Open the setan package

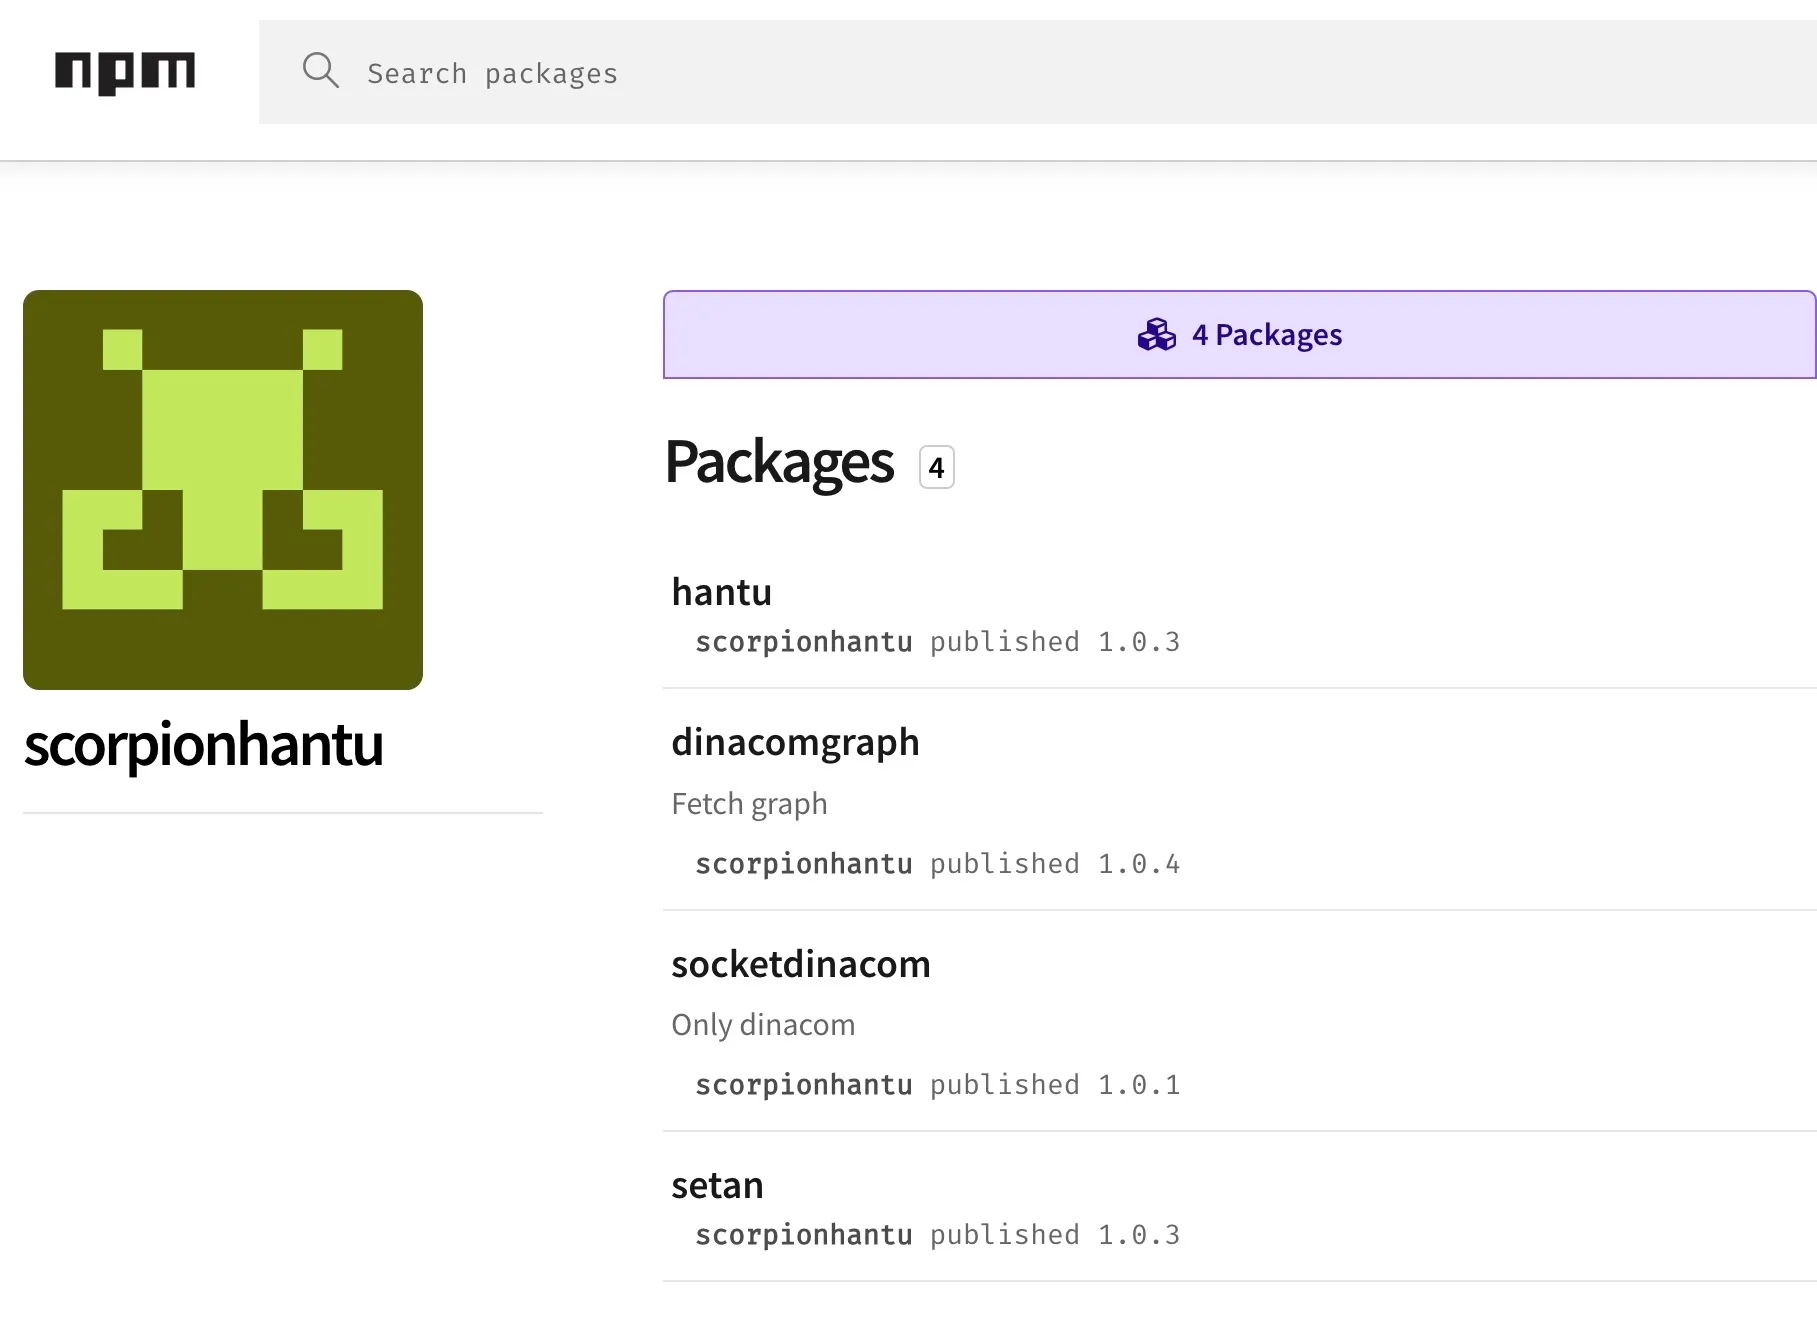tap(717, 1186)
